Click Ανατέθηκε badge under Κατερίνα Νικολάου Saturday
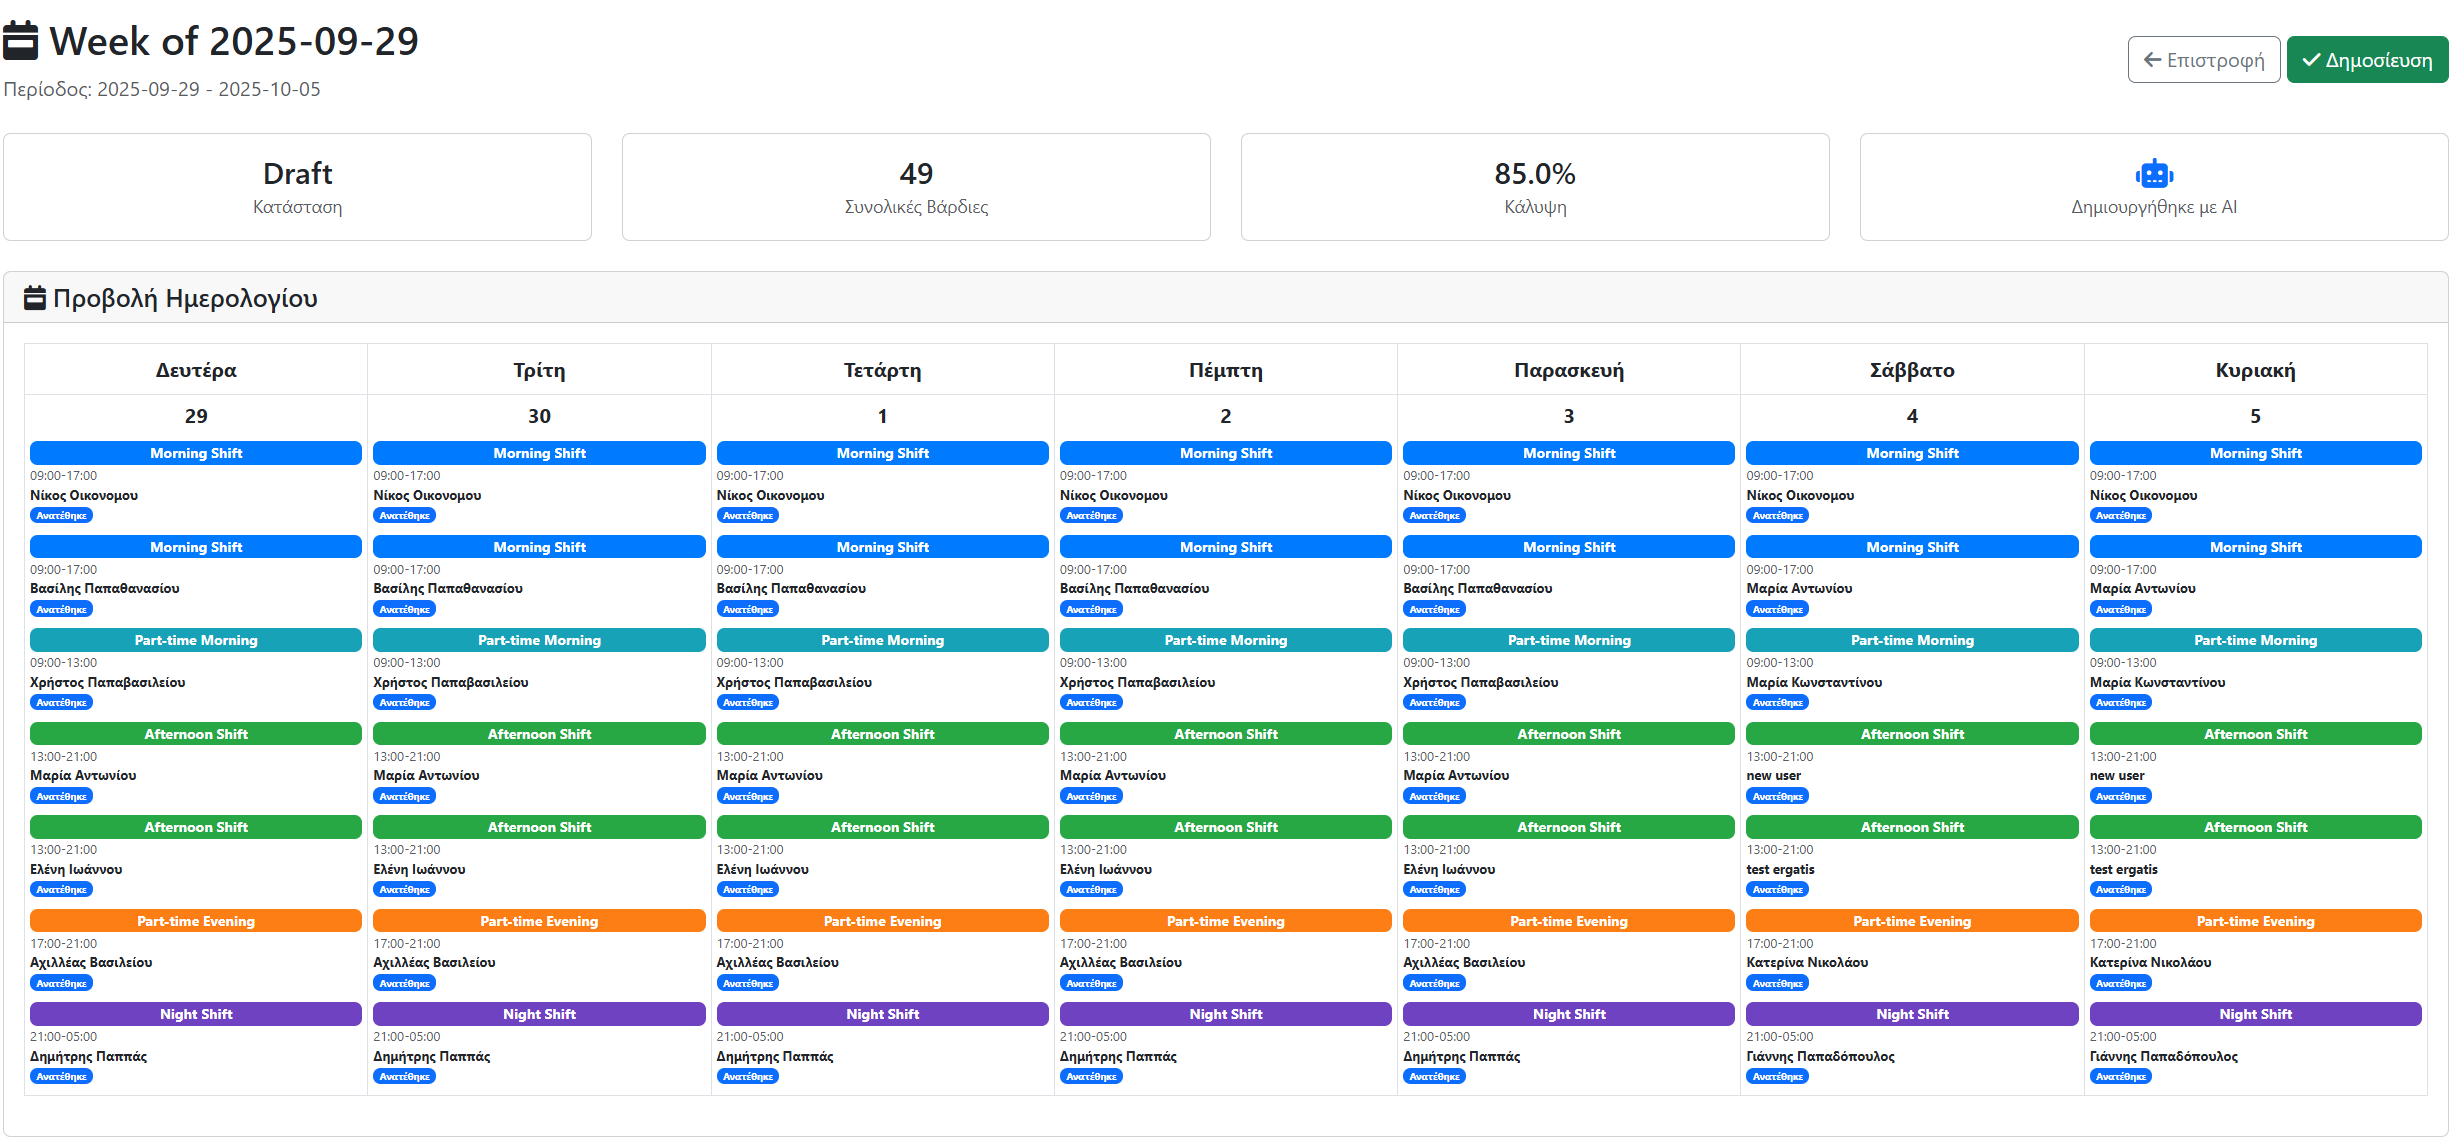The image size is (2454, 1143). [x=1777, y=984]
